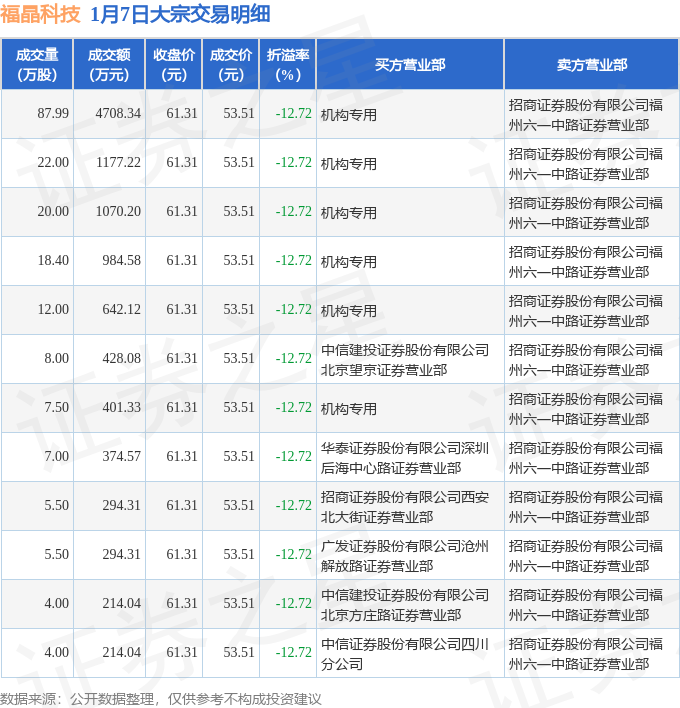Sort by the 折溢率(%) column header
The height and width of the screenshot is (708, 680).
[x=288, y=65]
